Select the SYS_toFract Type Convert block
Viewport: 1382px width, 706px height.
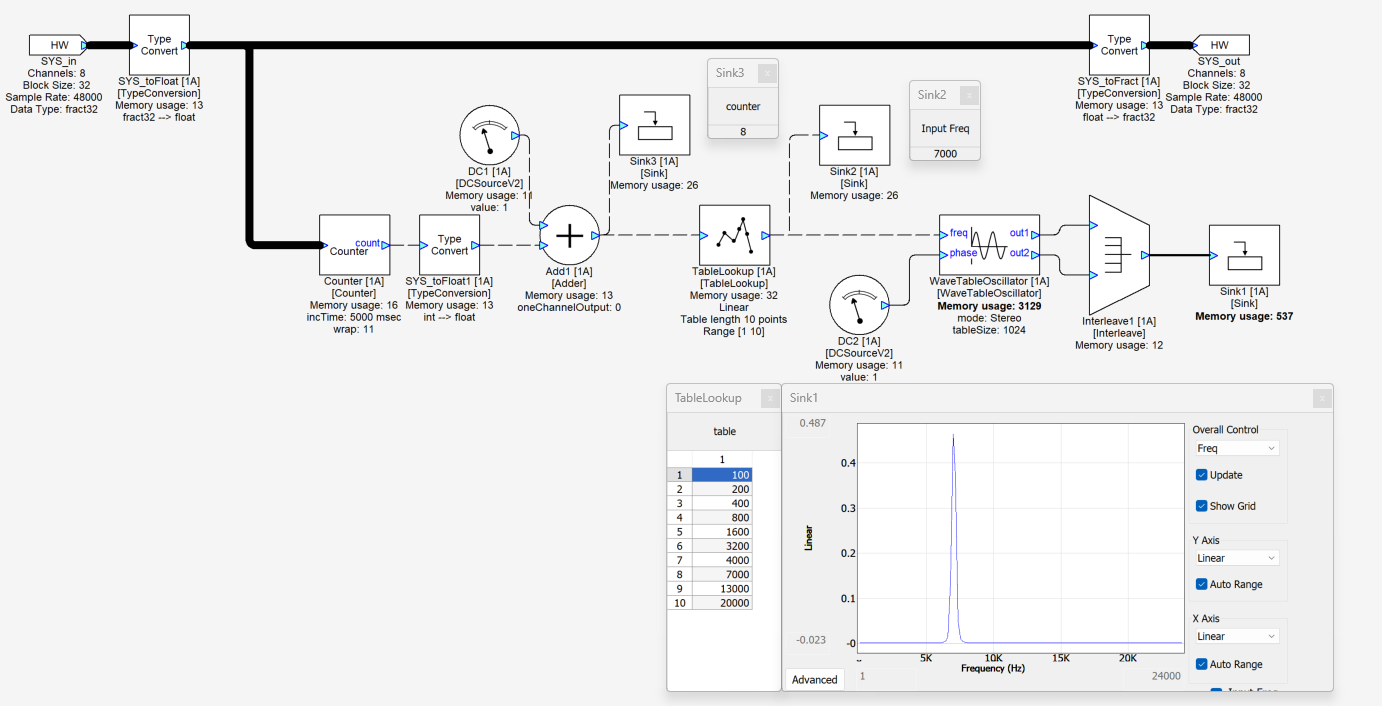1119,45
